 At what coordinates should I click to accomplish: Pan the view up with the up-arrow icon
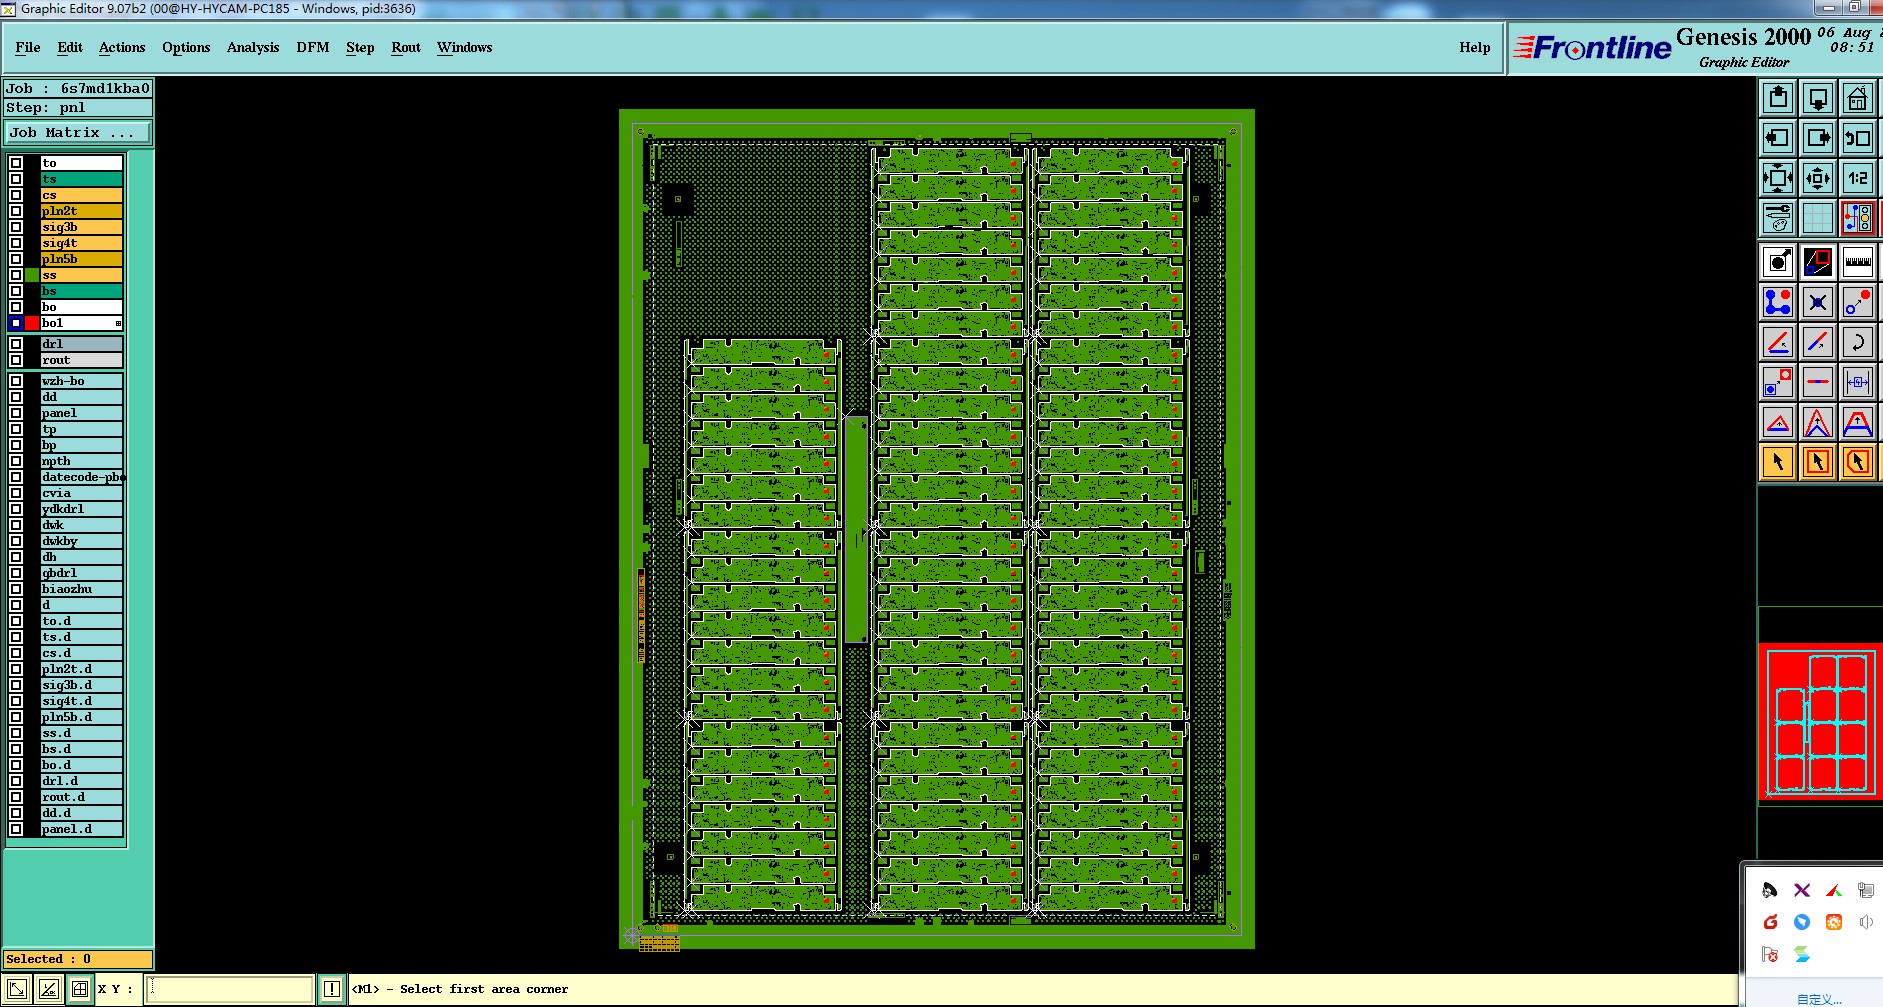click(1778, 98)
